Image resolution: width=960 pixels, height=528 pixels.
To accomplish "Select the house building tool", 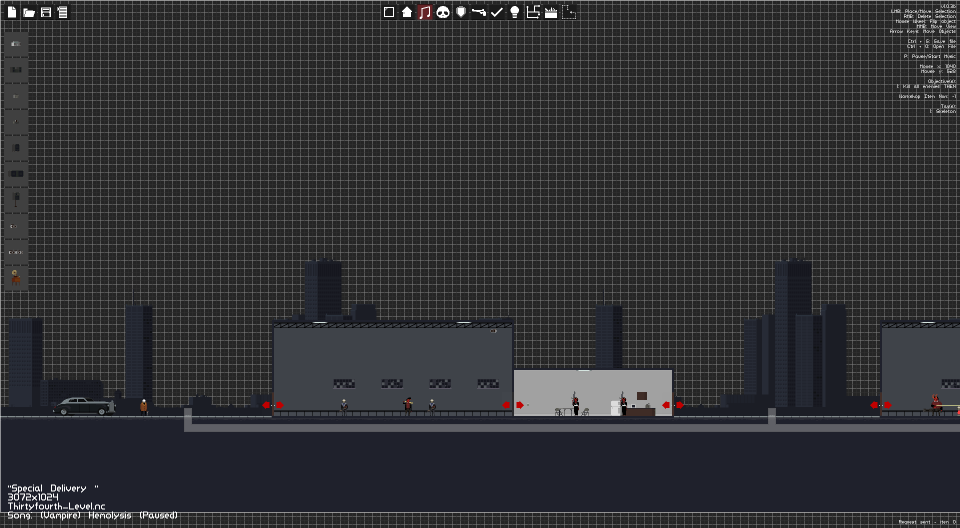I will point(407,12).
